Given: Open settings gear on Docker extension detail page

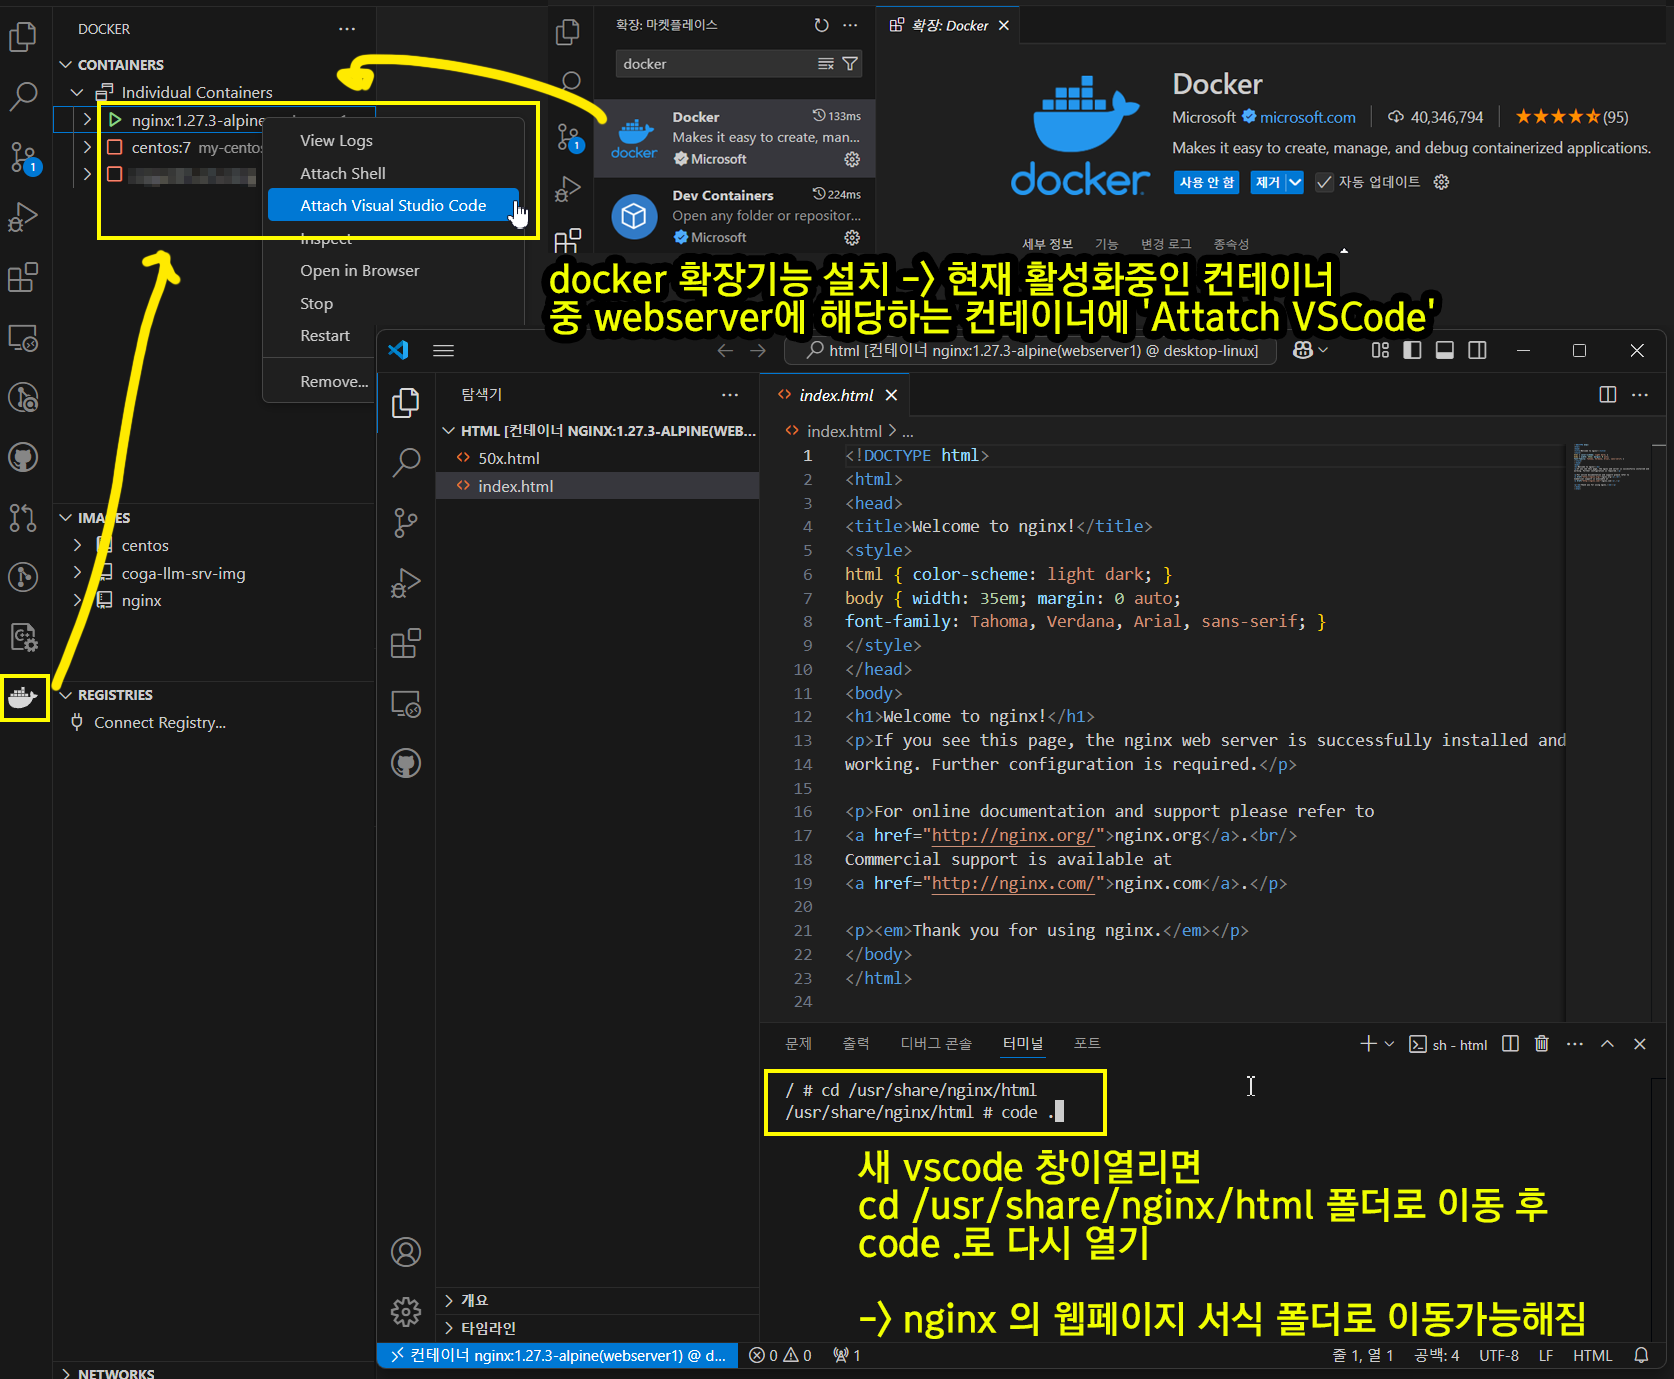Looking at the screenshot, I should coord(1441,182).
